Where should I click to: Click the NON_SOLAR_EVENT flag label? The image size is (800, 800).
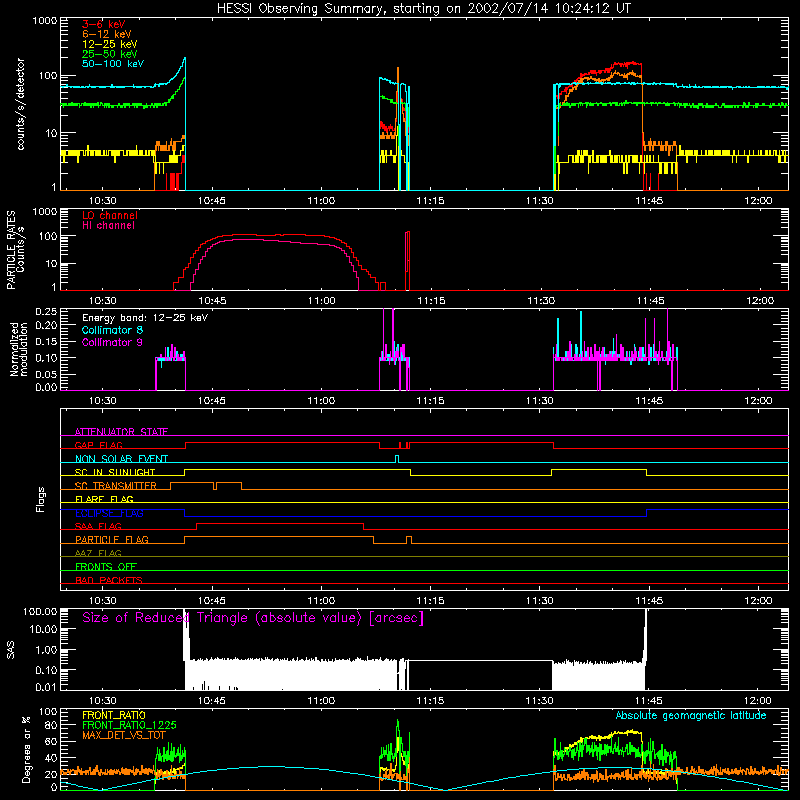[121, 459]
